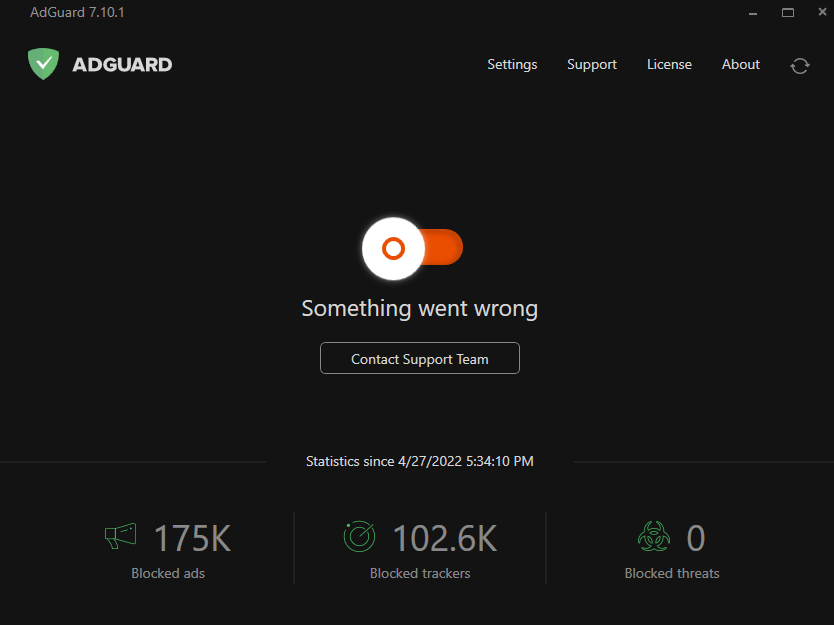The width and height of the screenshot is (834, 625).
Task: Maximize the AdGuard window
Action: 787,13
